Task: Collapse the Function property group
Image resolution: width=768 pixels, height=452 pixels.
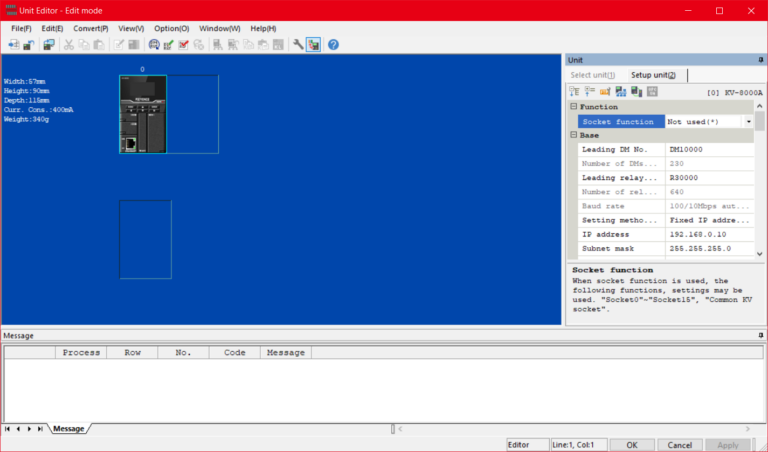Action: [573, 107]
